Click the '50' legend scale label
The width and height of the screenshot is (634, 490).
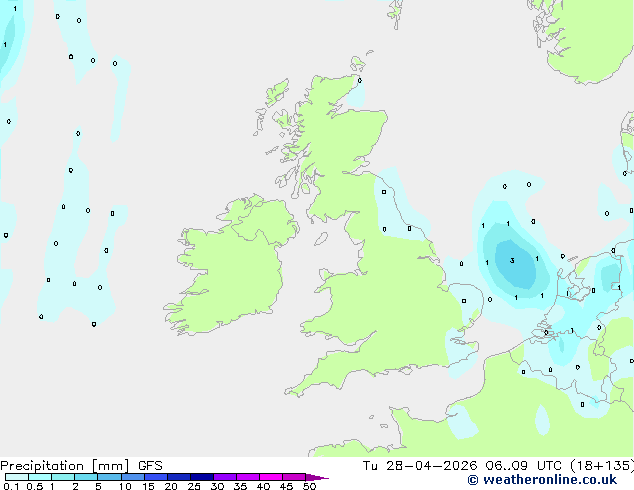tap(309, 486)
